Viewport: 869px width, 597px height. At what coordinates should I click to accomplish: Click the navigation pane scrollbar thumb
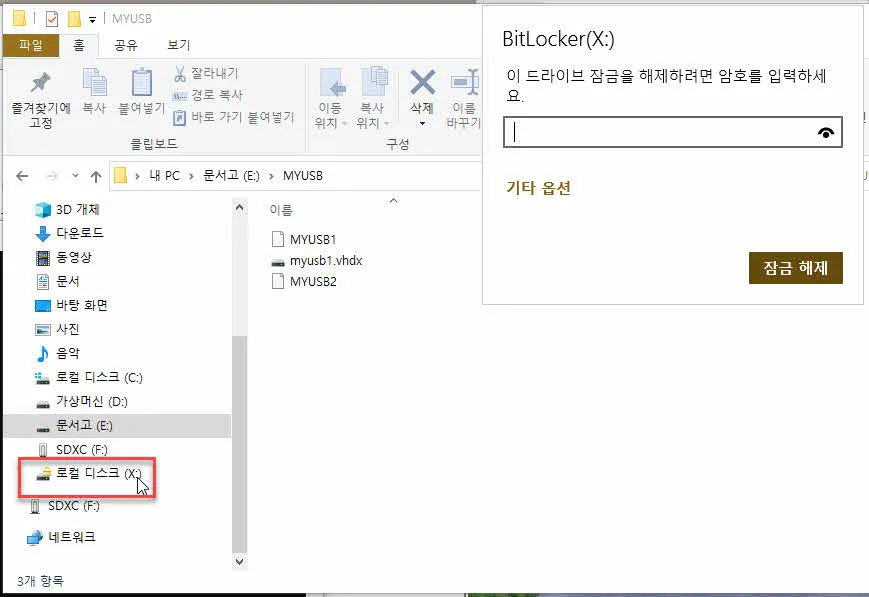(239, 443)
